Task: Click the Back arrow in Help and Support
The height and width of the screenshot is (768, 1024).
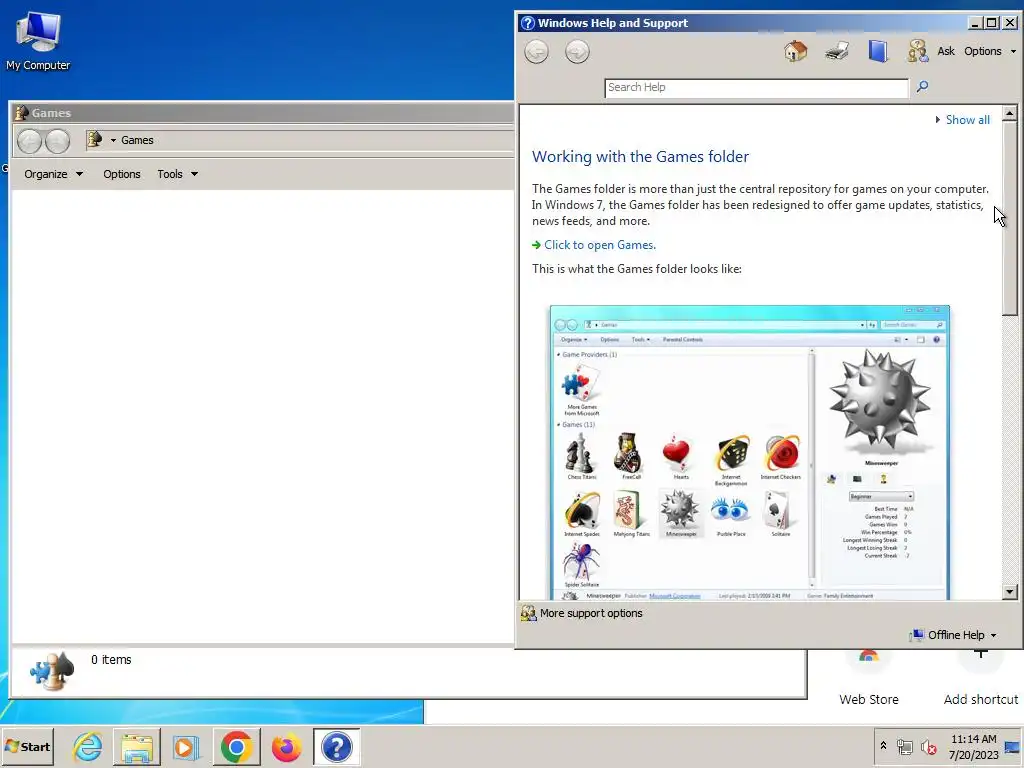Action: tap(536, 52)
